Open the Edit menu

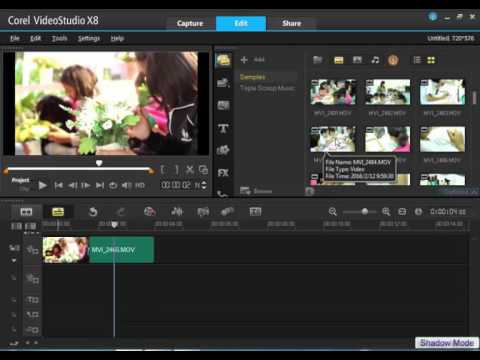[x=35, y=39]
